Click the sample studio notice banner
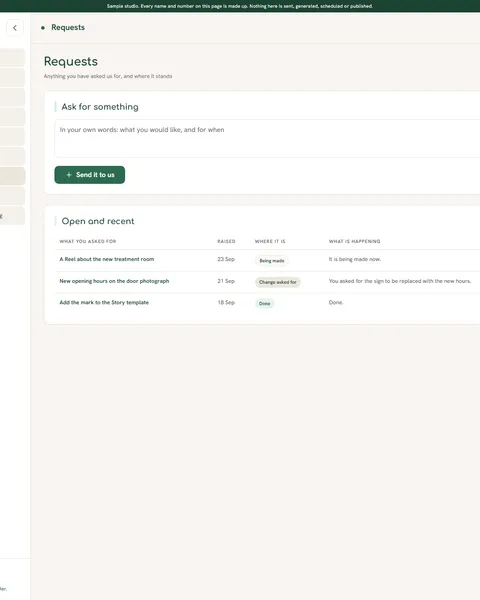Viewport: 480px width, 600px height. coord(240,6)
